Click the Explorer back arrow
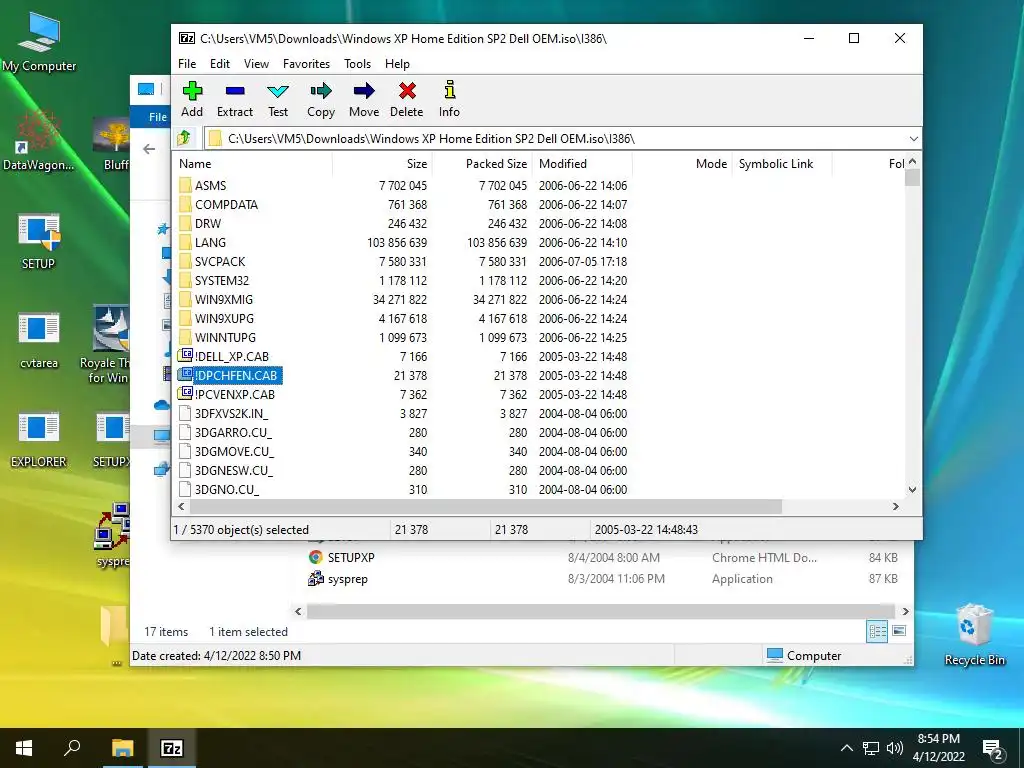1024x768 pixels. point(149,149)
